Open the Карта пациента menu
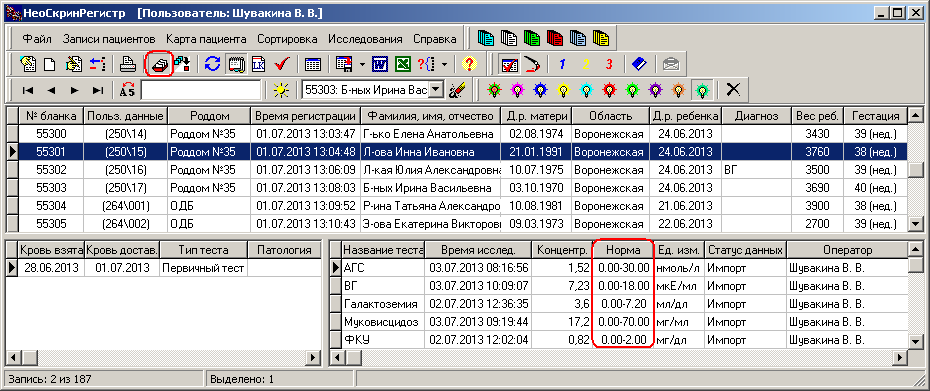The height and width of the screenshot is (391, 930). pos(206,39)
